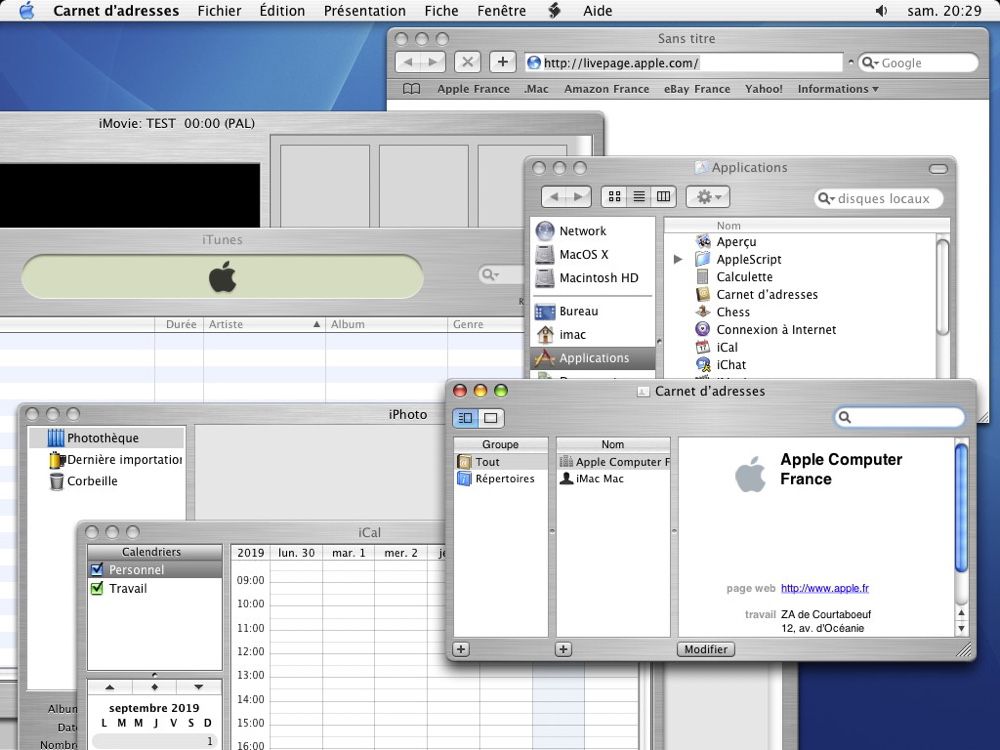The width and height of the screenshot is (1000, 750).
Task: Select Répertoires group in Address Book
Action: click(500, 478)
